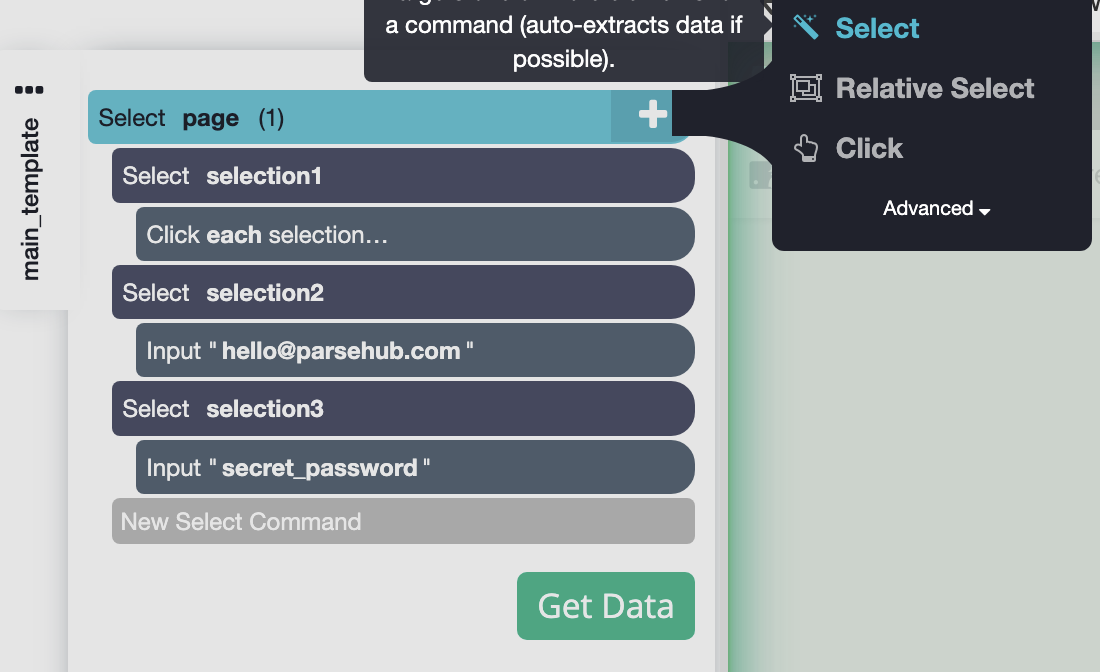1100x672 pixels.
Task: Open the 'Click each selection…' command
Action: 414,235
